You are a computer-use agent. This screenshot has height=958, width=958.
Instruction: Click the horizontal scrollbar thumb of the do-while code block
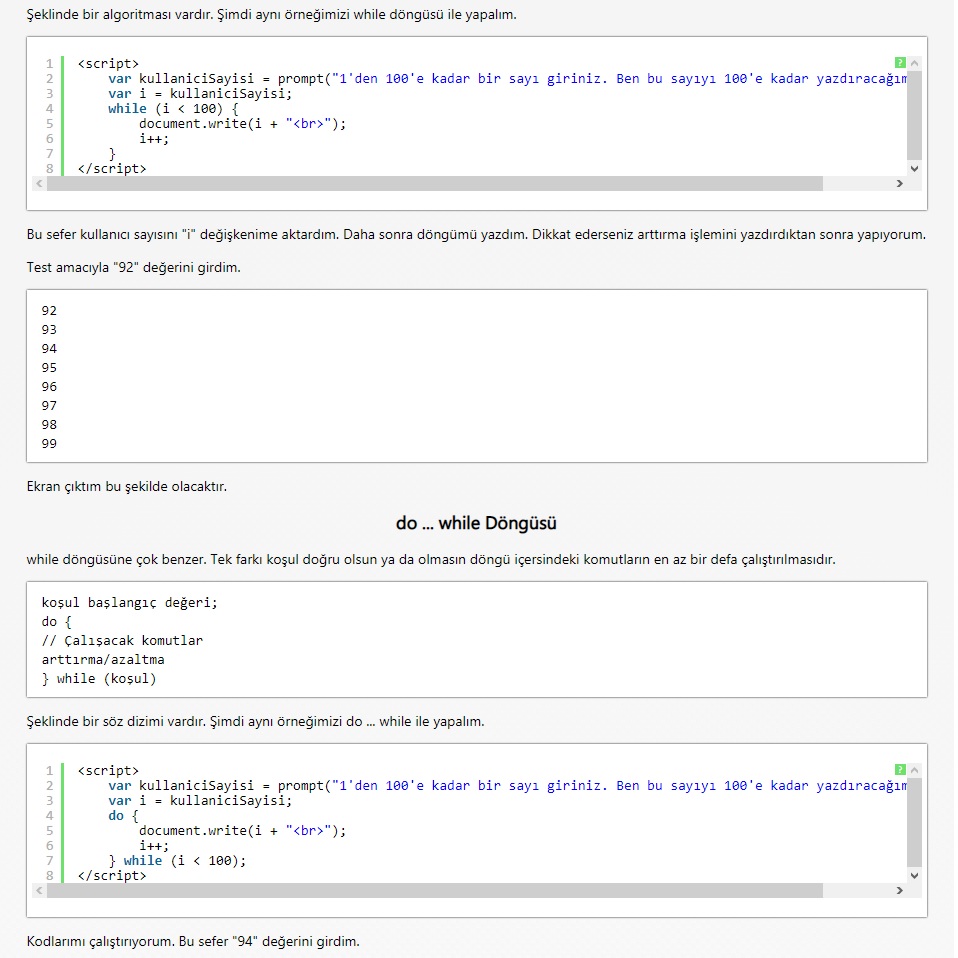[434, 890]
